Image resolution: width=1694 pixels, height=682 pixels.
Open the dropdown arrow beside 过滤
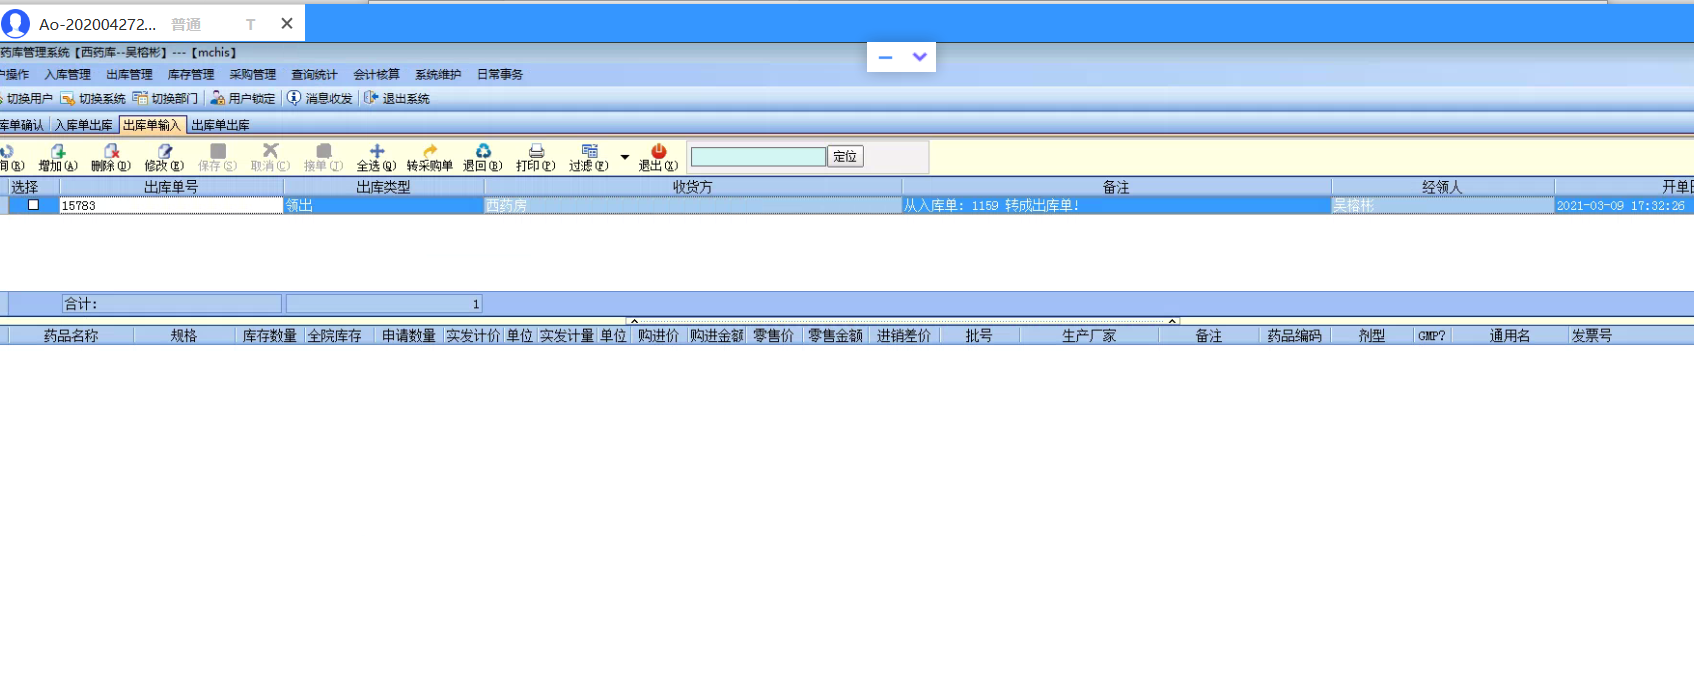pos(625,157)
